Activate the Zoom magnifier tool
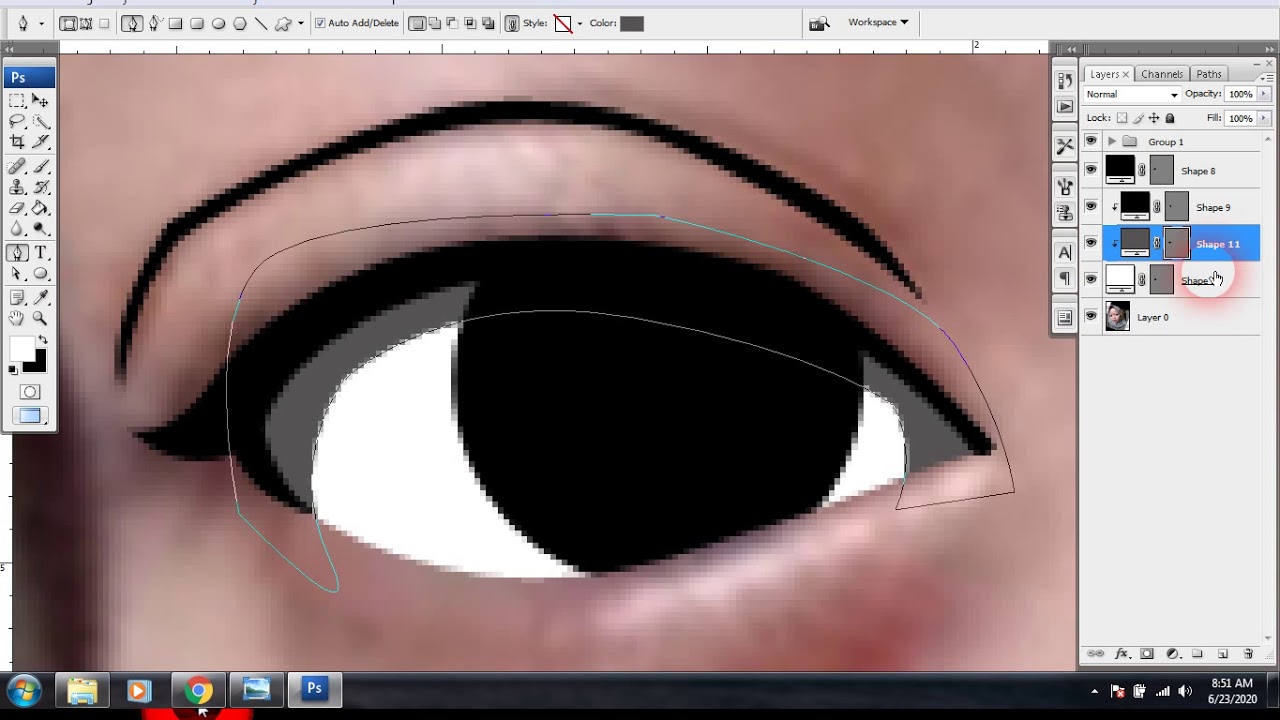Screen dimensions: 1280x720 point(40,318)
